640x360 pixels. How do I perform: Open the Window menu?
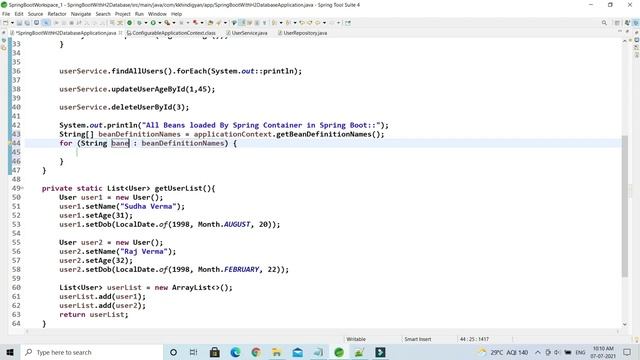157,14
